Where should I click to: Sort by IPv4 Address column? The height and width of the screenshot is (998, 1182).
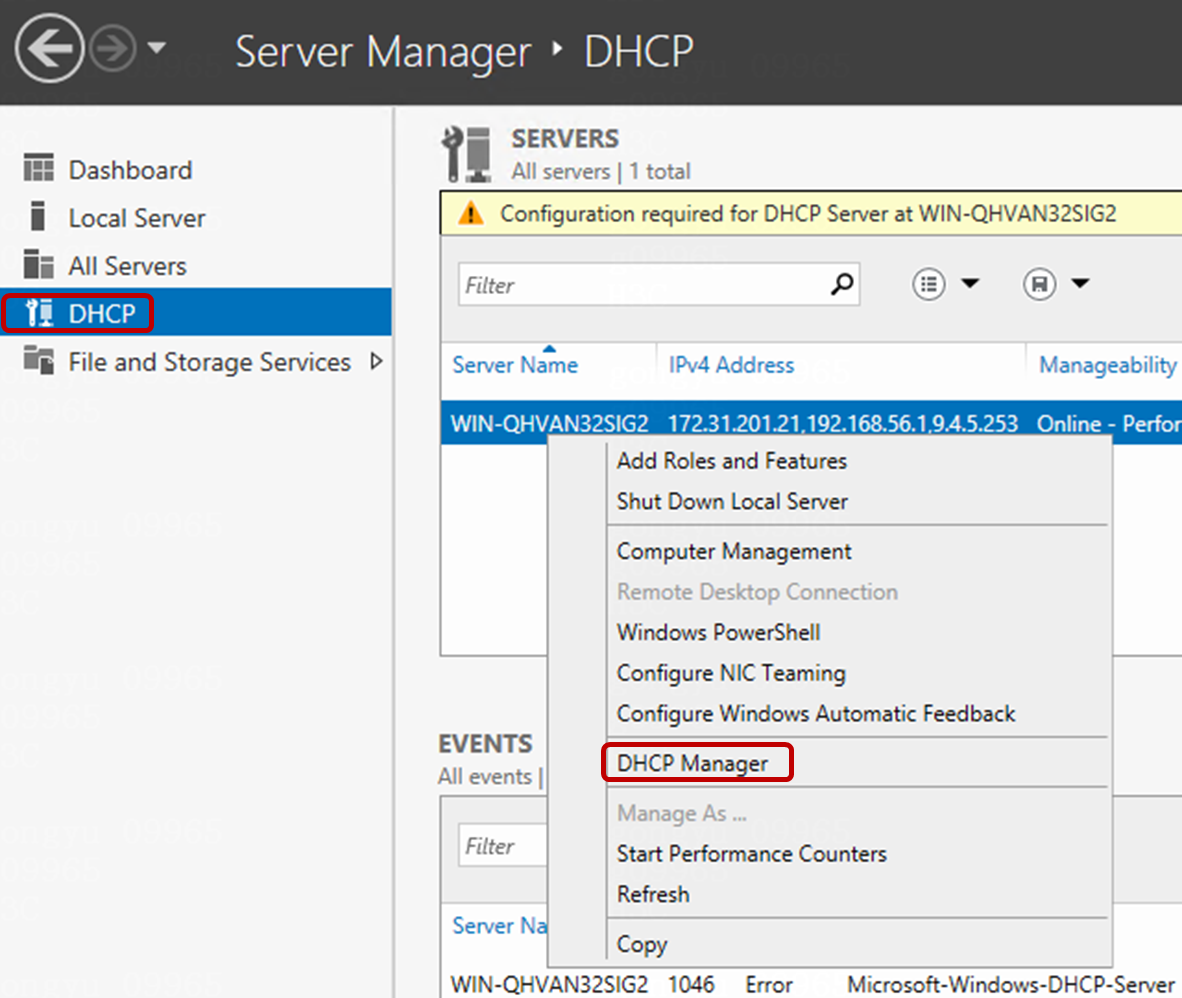click(x=731, y=365)
